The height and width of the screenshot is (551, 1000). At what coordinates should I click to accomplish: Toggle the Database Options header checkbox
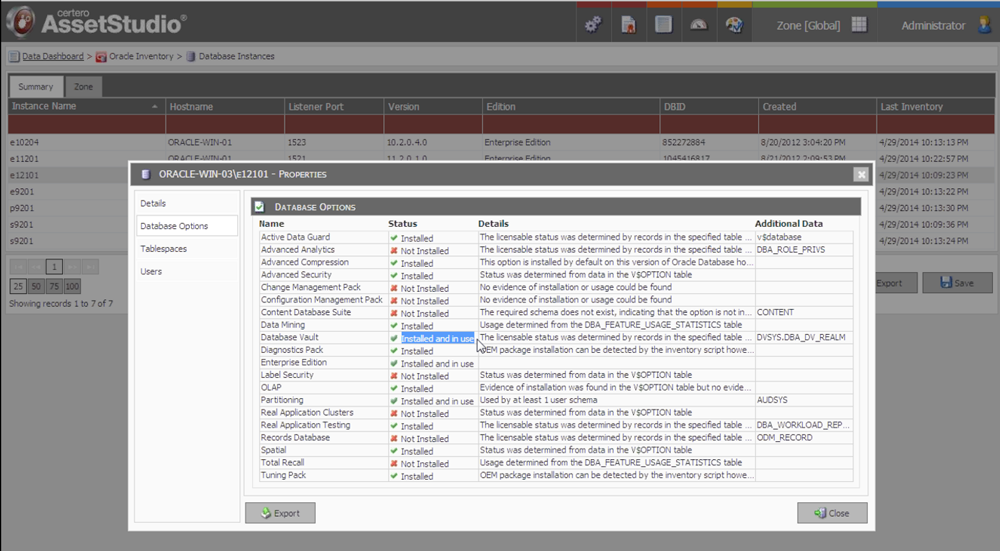coord(259,206)
